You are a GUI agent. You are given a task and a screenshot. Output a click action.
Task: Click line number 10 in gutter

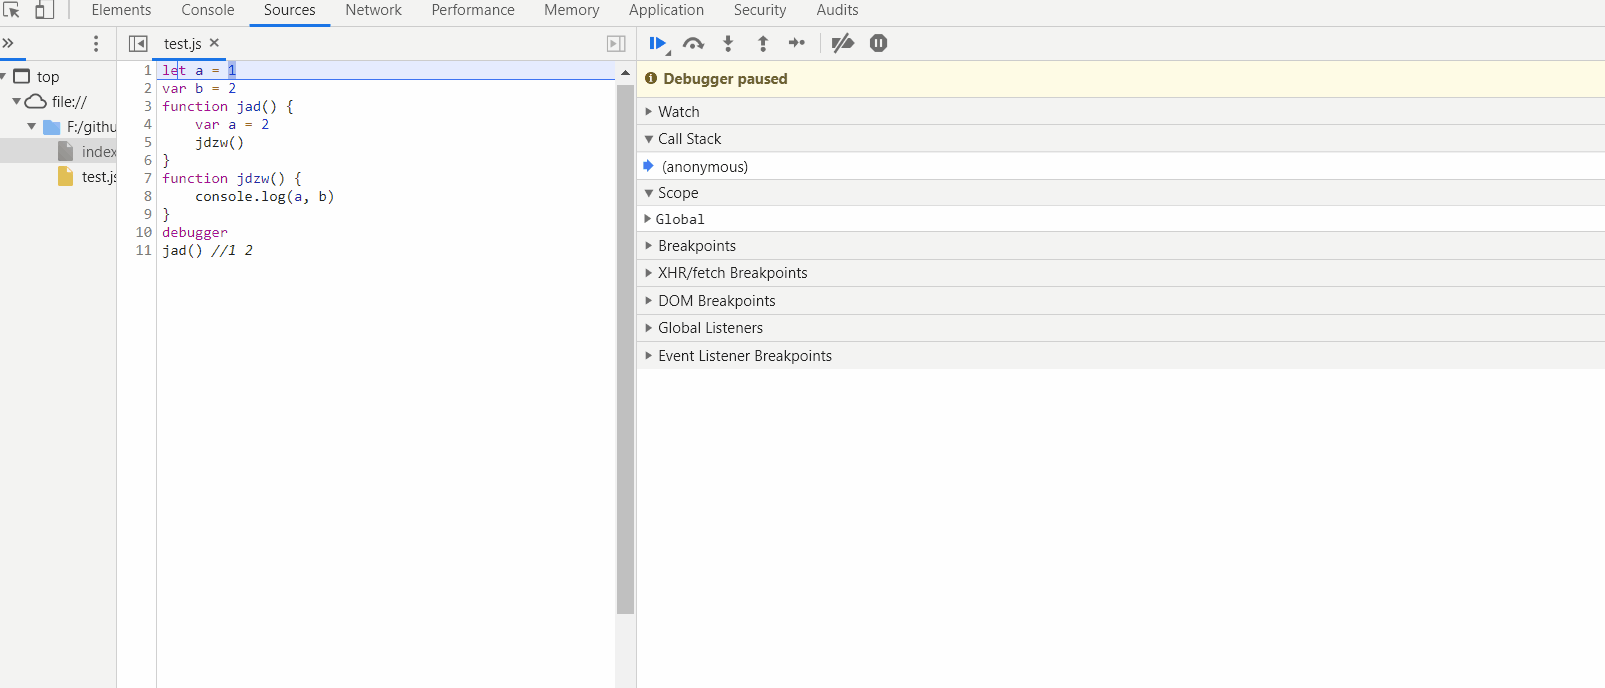click(144, 232)
